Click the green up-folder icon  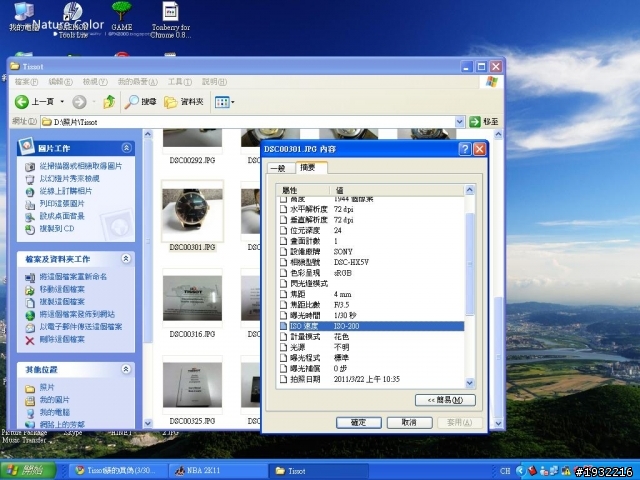(x=109, y=102)
